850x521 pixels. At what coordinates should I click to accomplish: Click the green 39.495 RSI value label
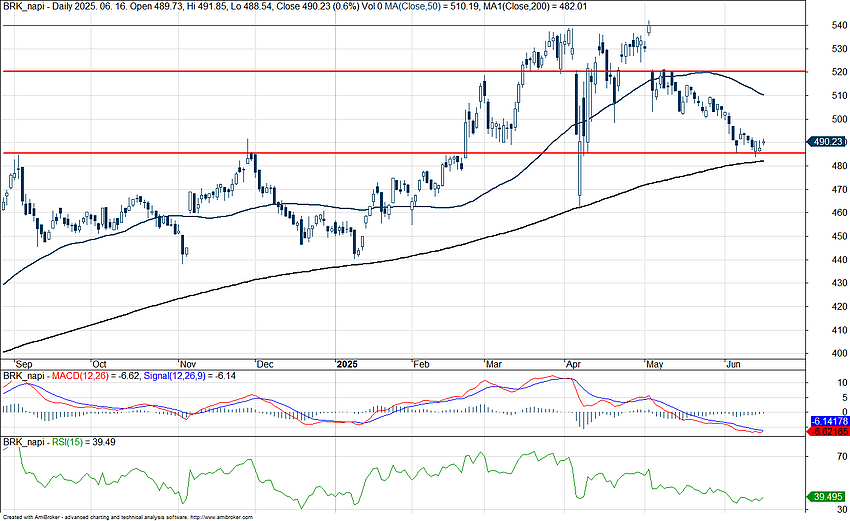pos(826,496)
